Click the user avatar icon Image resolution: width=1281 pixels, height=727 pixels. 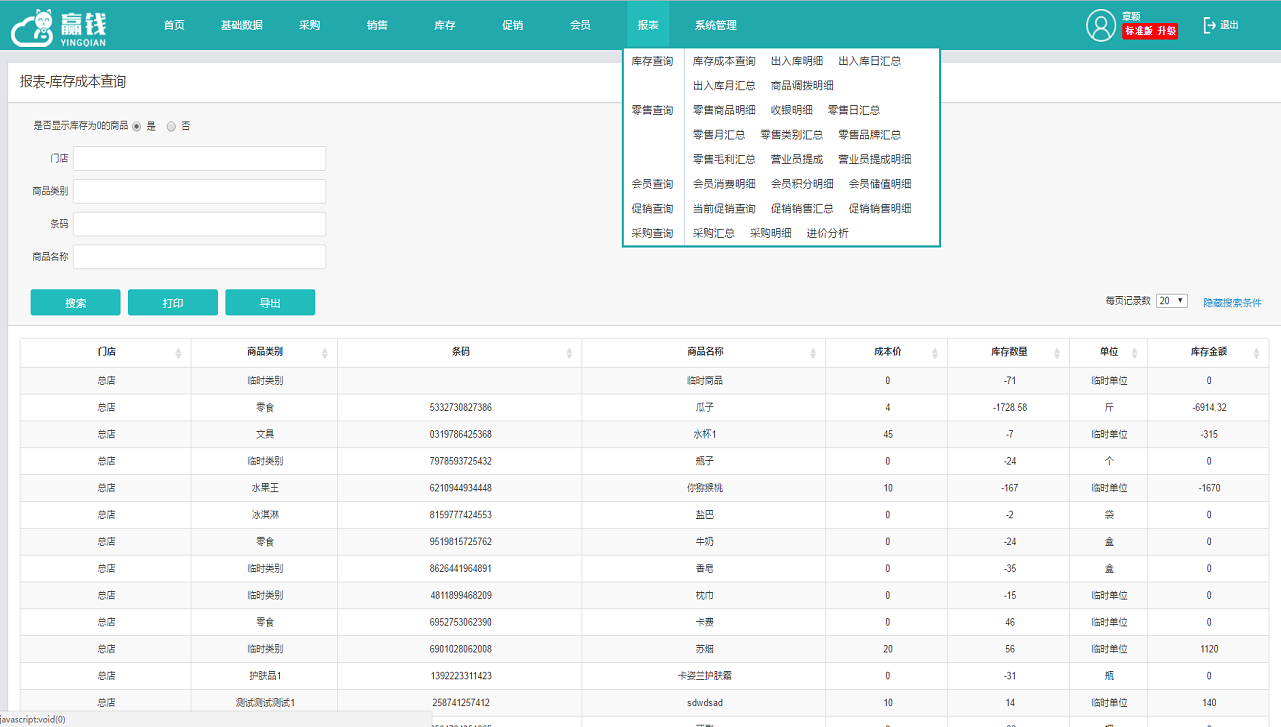pyautogui.click(x=1101, y=25)
